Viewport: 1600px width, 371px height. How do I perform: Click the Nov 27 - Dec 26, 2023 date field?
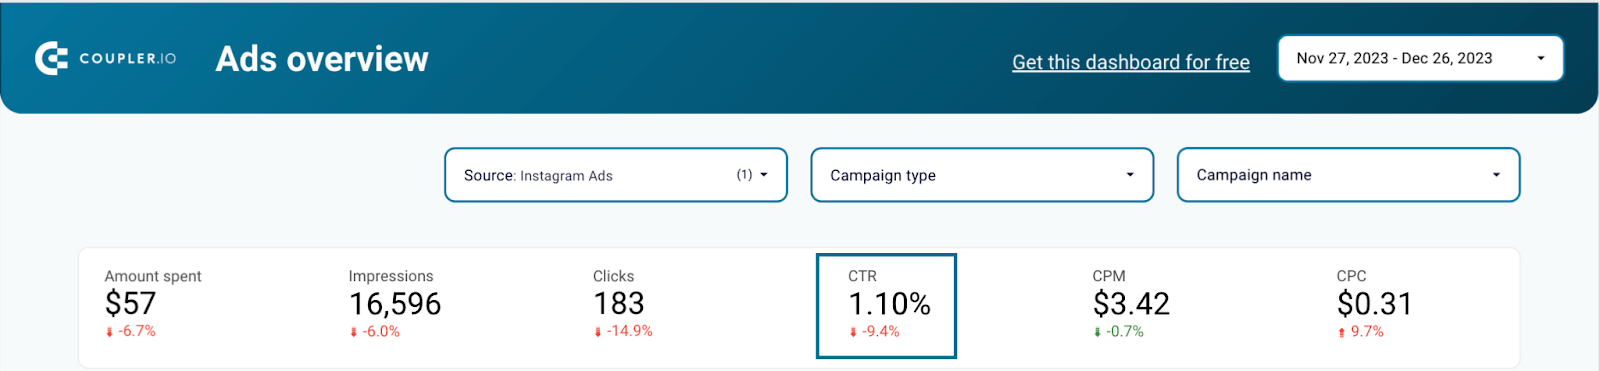1420,59
